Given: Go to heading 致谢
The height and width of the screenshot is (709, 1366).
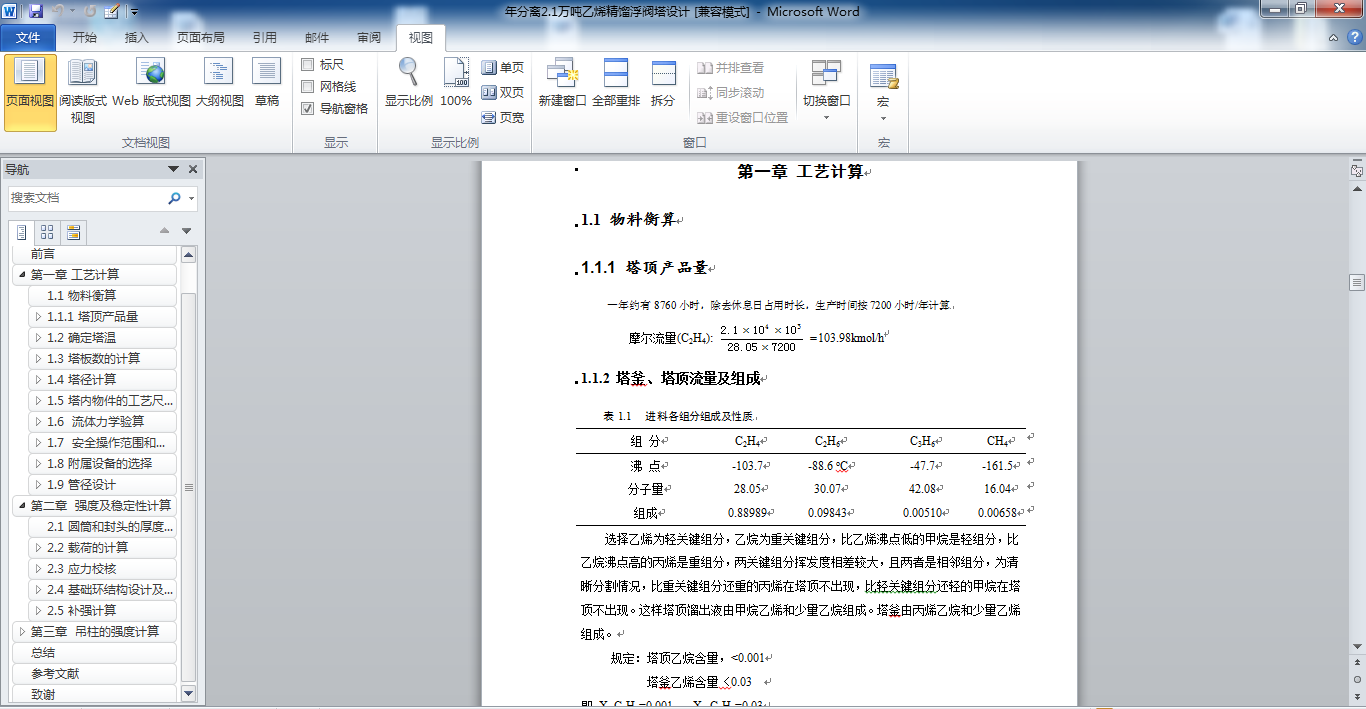Looking at the screenshot, I should click(95, 694).
